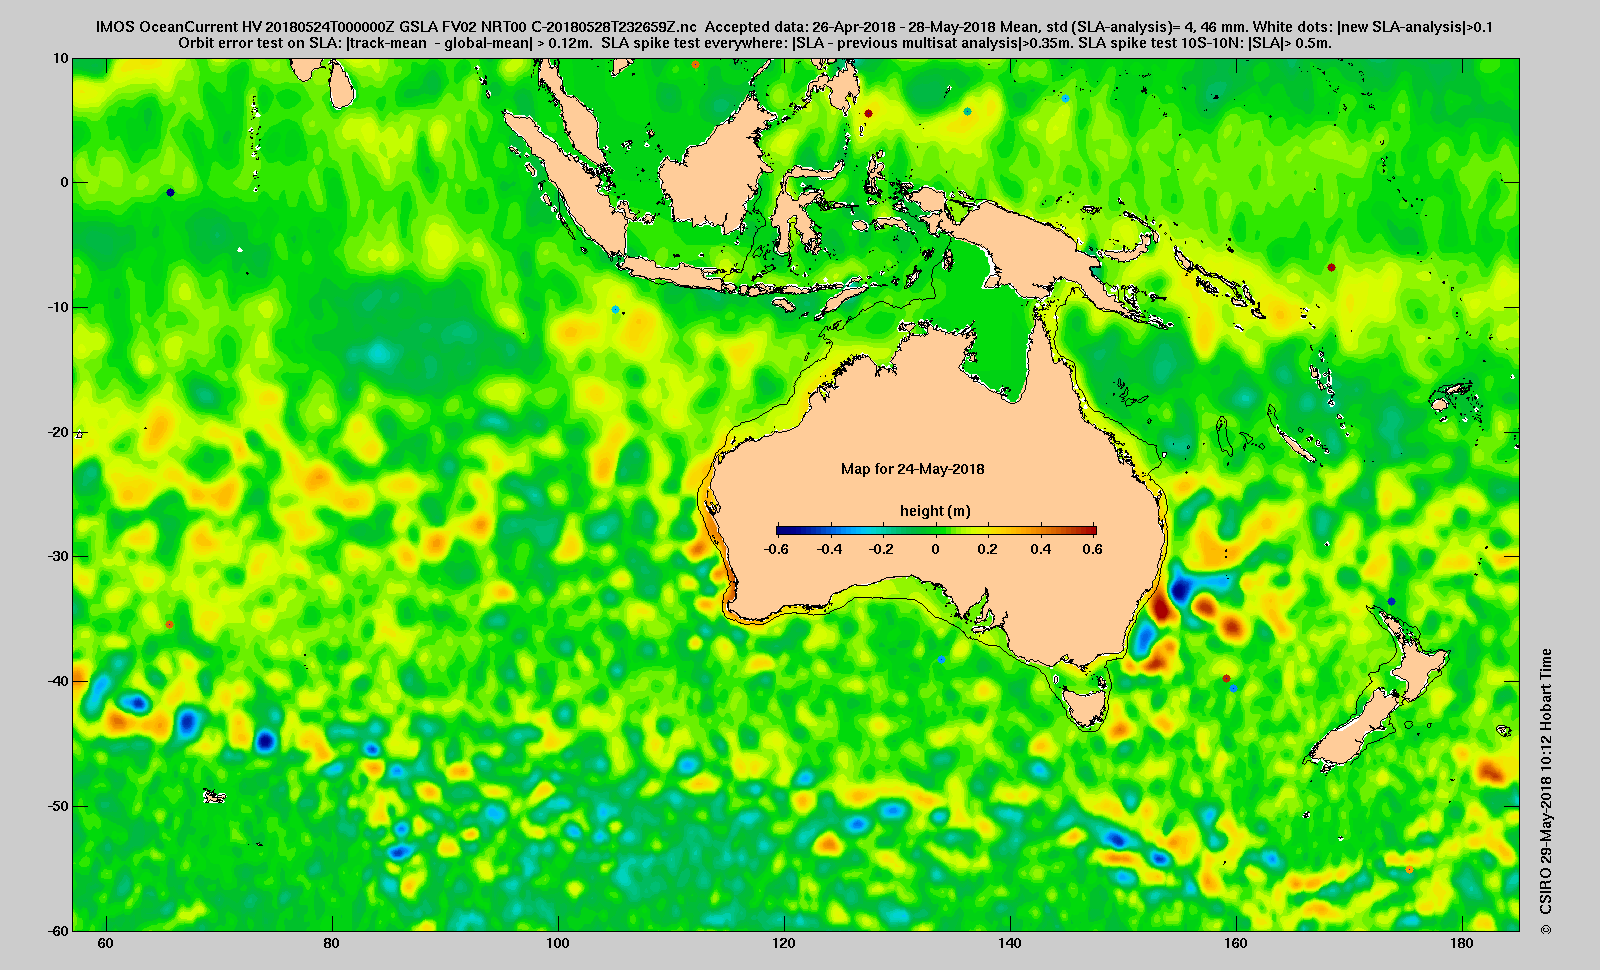Click the 'Orbit error test on SLA' text

point(259,43)
